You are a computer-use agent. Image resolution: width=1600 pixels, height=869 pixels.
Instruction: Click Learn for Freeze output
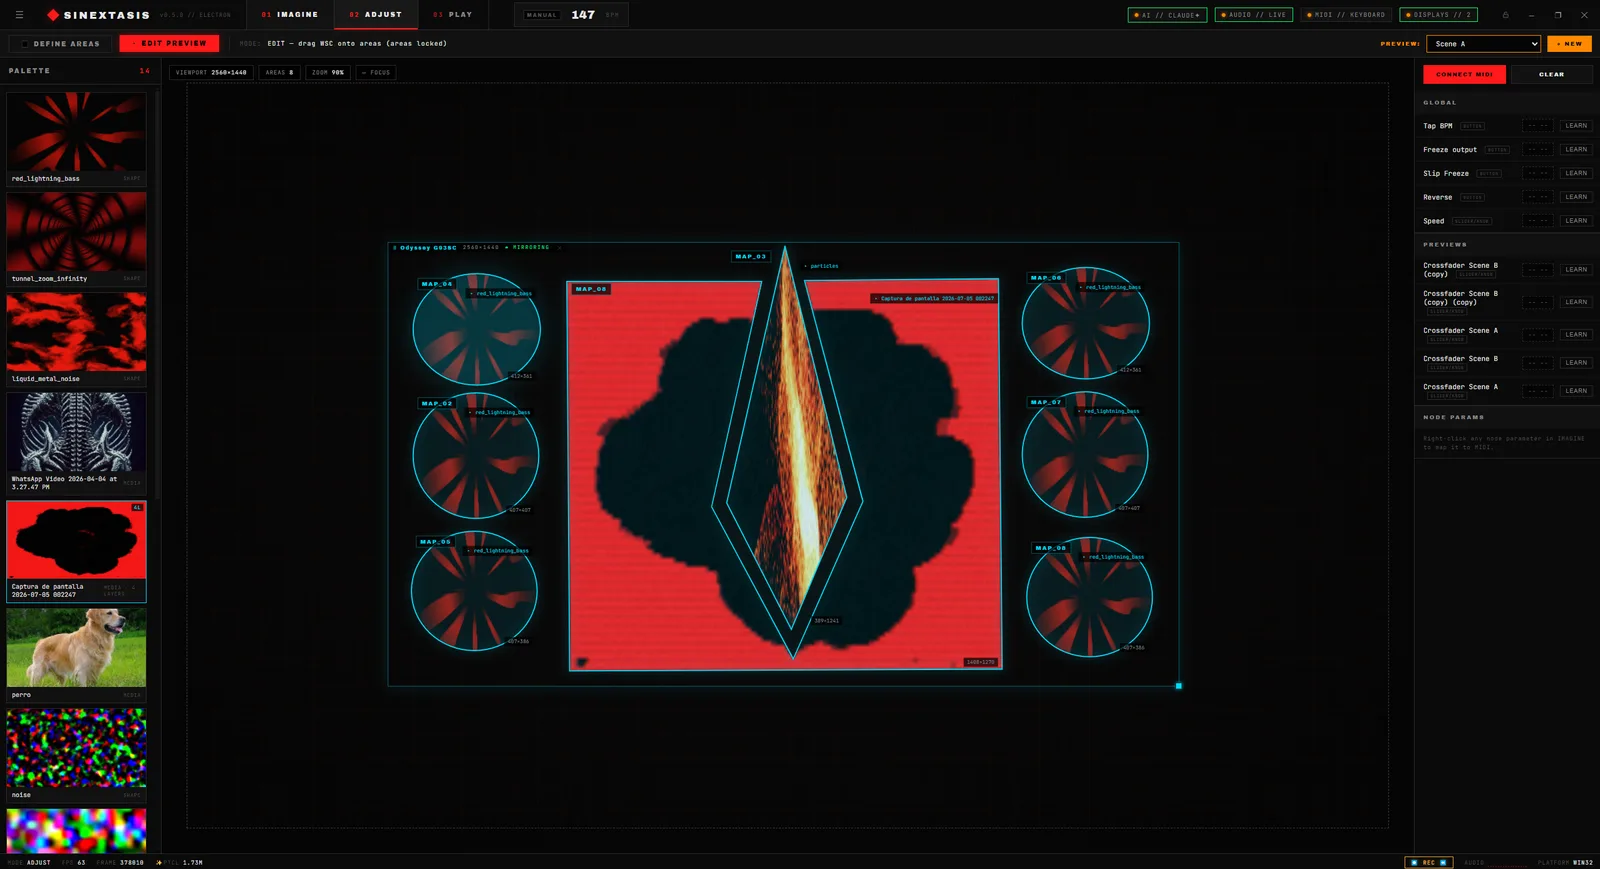coord(1576,150)
